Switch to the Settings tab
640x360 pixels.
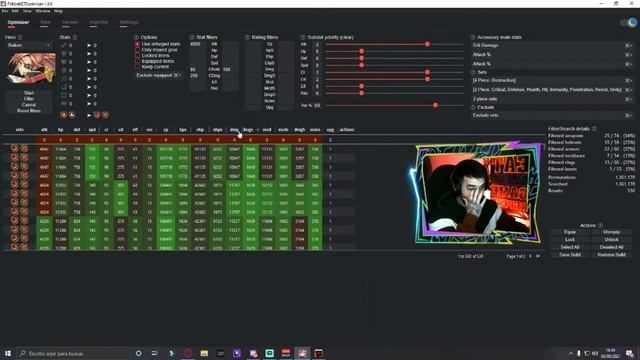tap(129, 22)
